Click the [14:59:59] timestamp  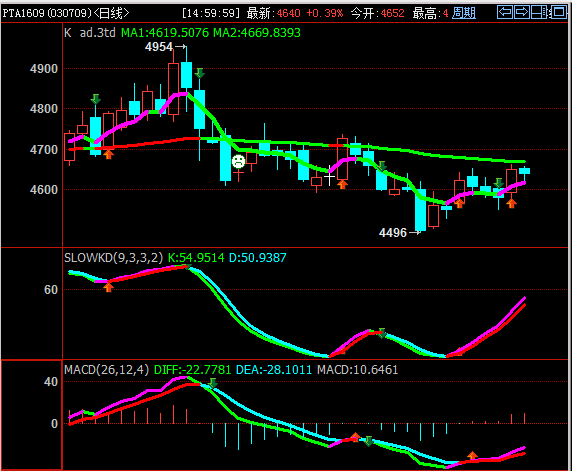tap(211, 13)
